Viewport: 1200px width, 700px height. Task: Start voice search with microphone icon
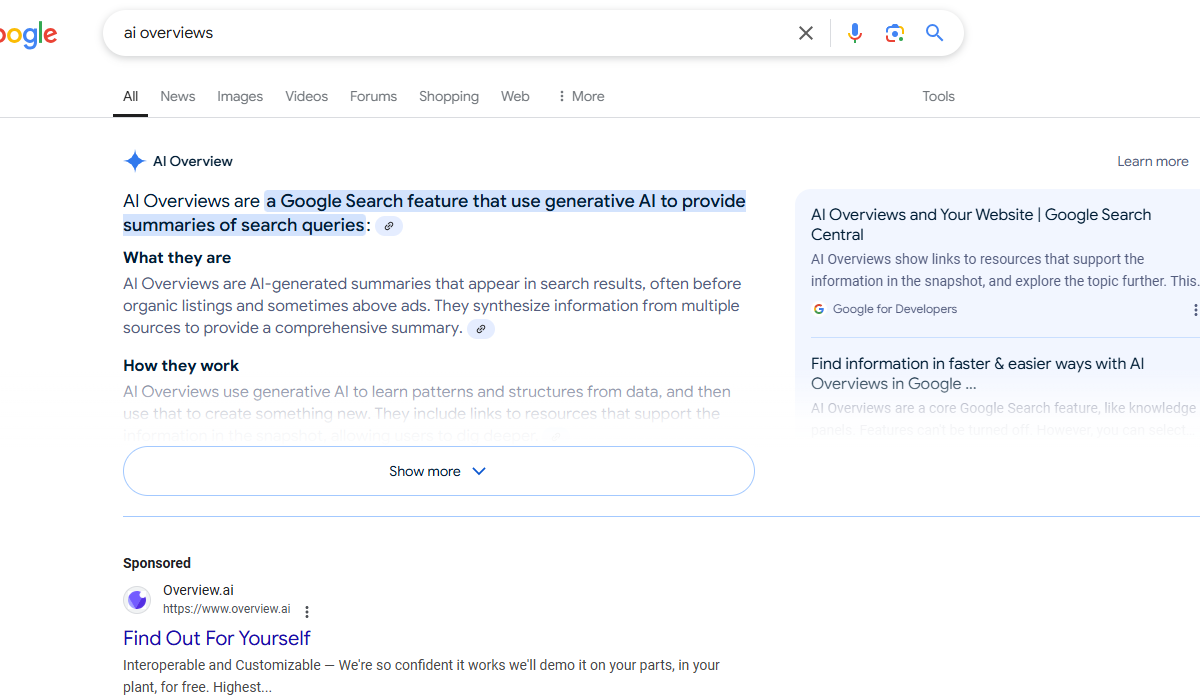(855, 33)
